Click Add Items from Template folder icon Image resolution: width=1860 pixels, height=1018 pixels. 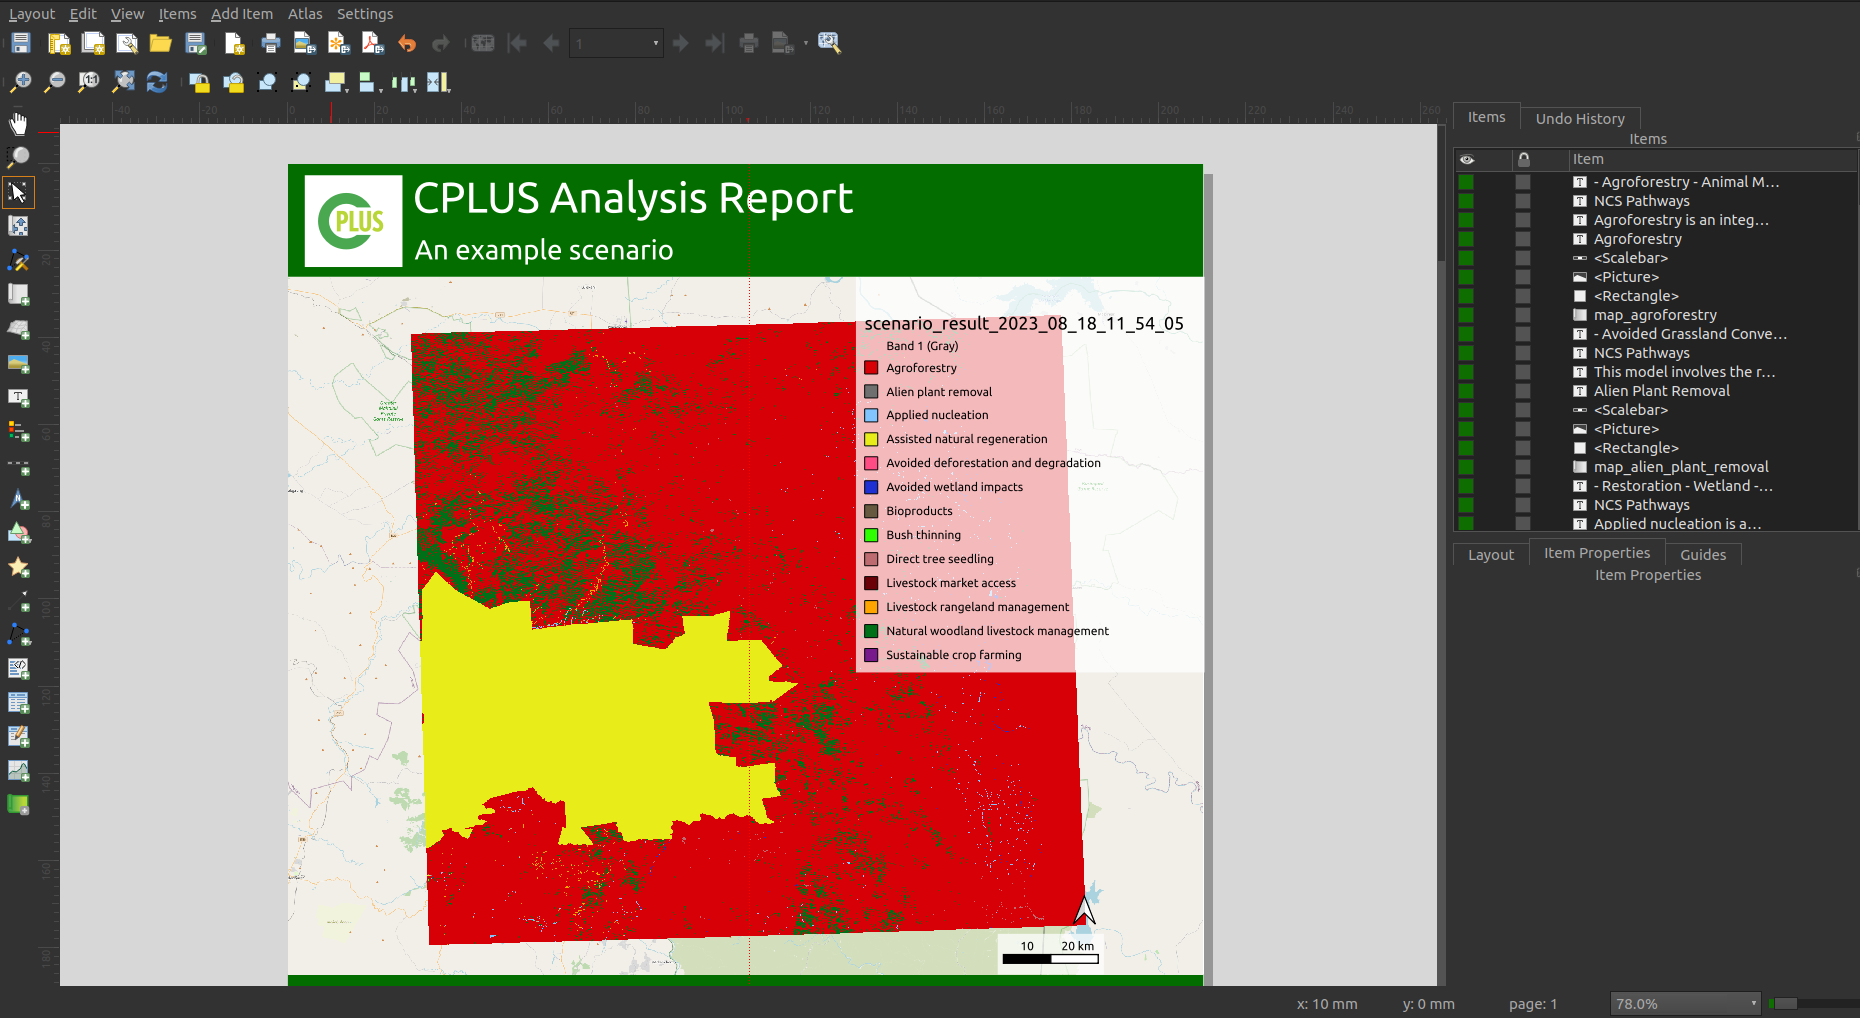coord(160,43)
